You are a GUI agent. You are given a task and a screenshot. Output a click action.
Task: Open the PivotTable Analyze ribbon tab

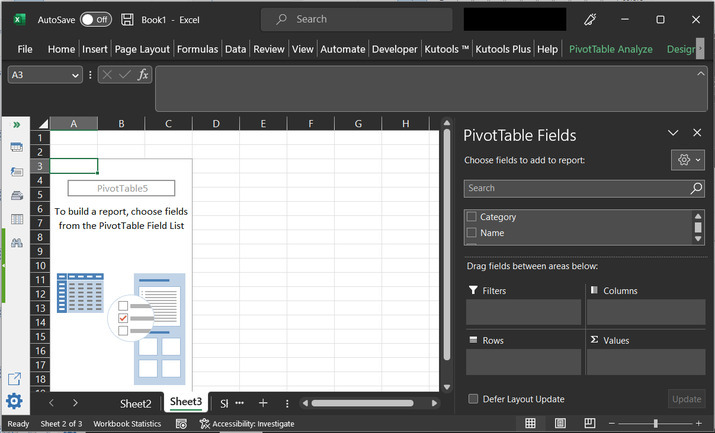[610, 49]
